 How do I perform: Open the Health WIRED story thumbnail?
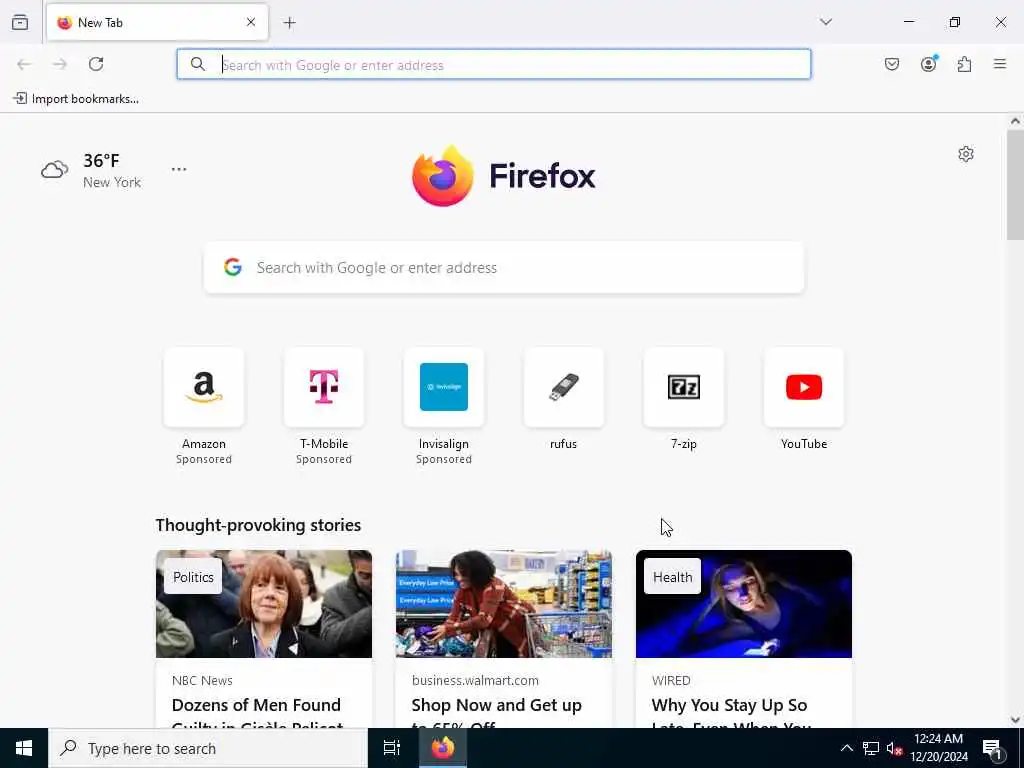click(744, 604)
